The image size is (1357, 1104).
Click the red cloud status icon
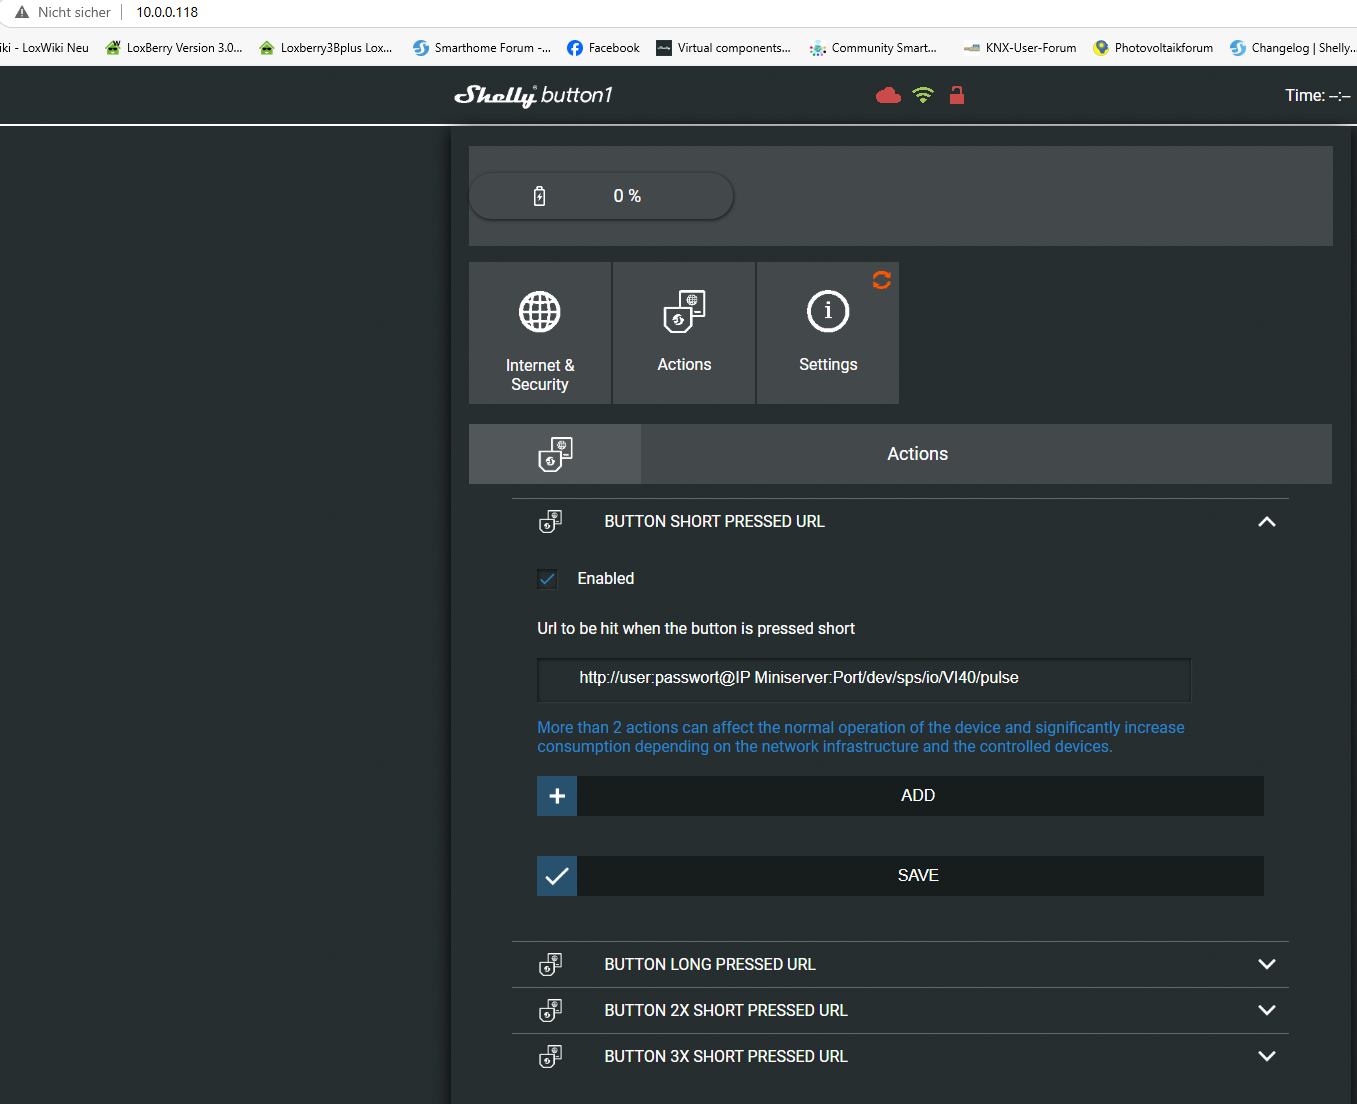888,96
